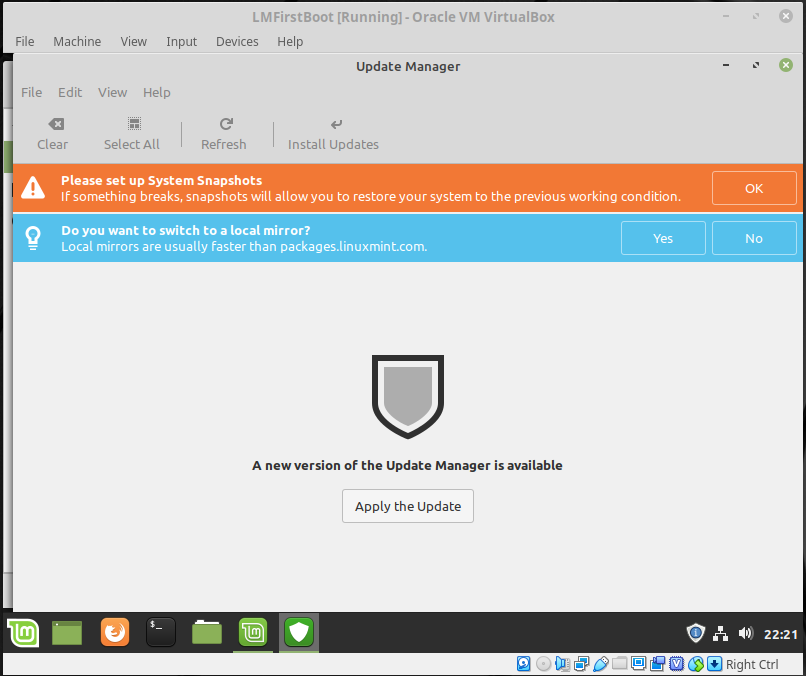Click the VirtualBox USB status icon
Viewport: 806px width, 676px height.
tap(600, 664)
